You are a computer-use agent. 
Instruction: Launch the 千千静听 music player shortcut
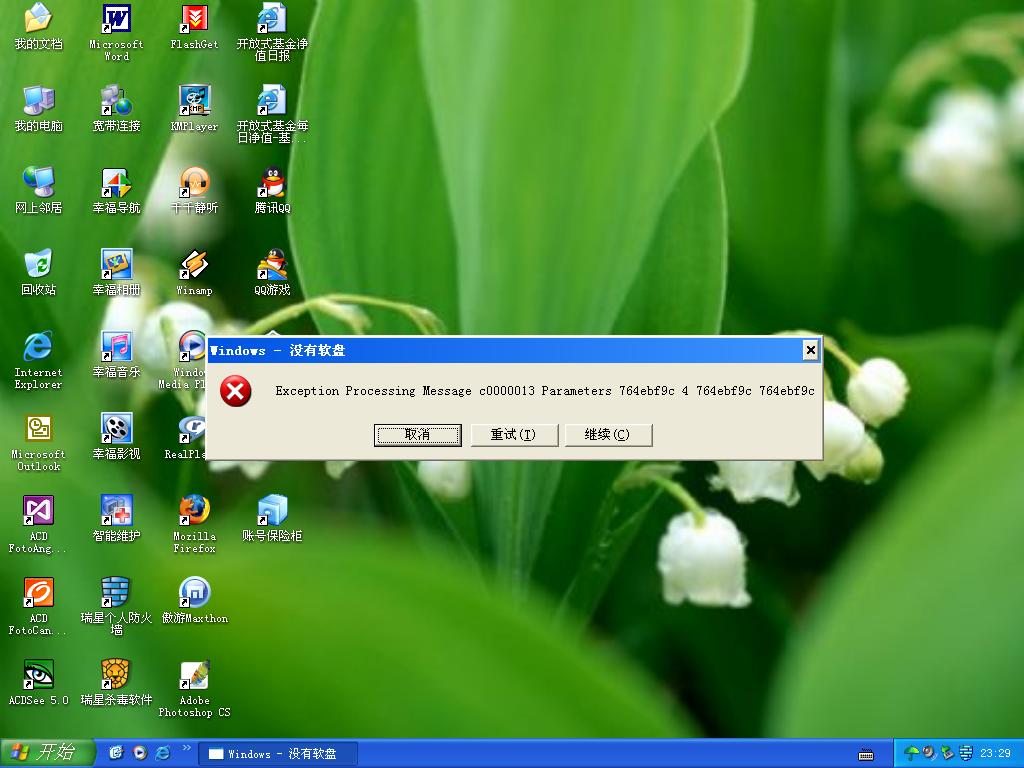point(194,190)
